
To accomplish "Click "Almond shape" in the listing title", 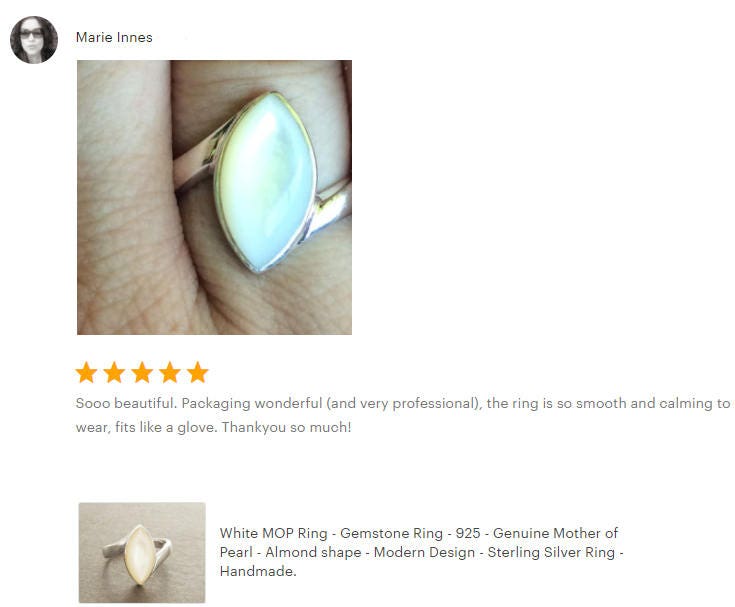I will click(x=313, y=552).
